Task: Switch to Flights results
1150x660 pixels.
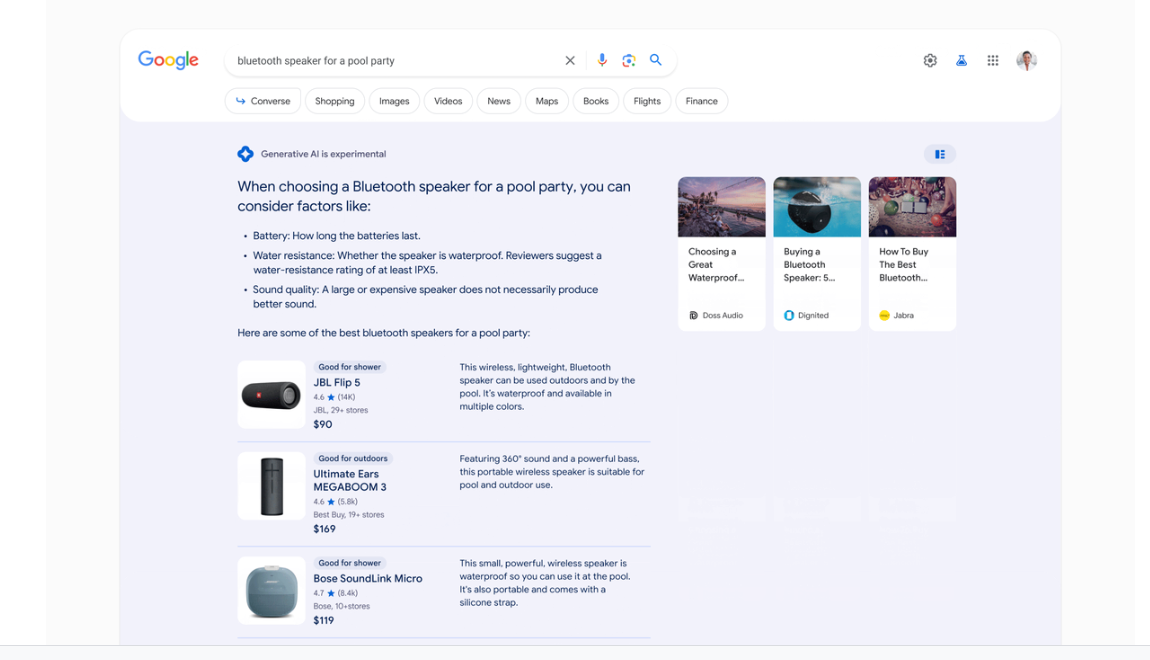Action: (x=647, y=101)
